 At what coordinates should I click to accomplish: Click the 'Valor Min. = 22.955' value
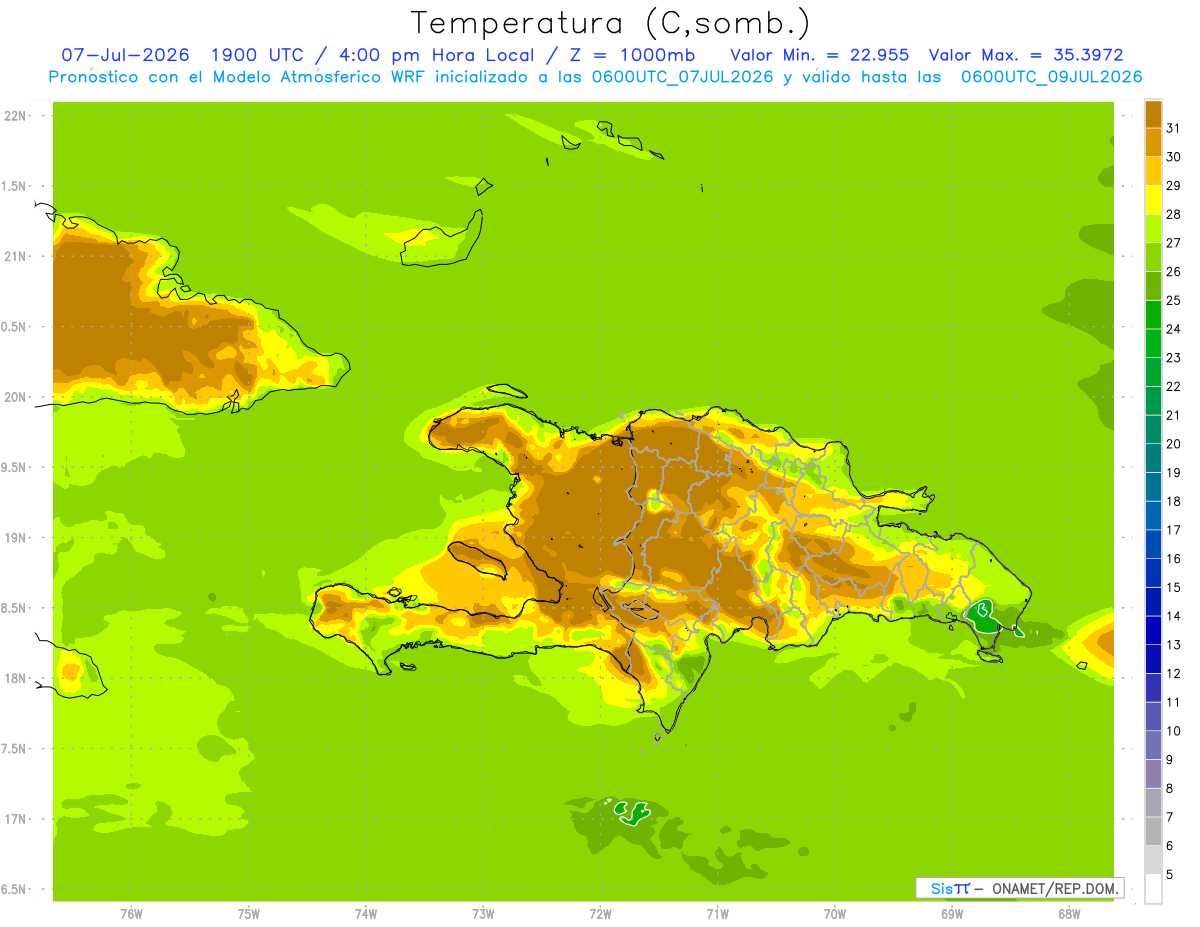point(820,55)
